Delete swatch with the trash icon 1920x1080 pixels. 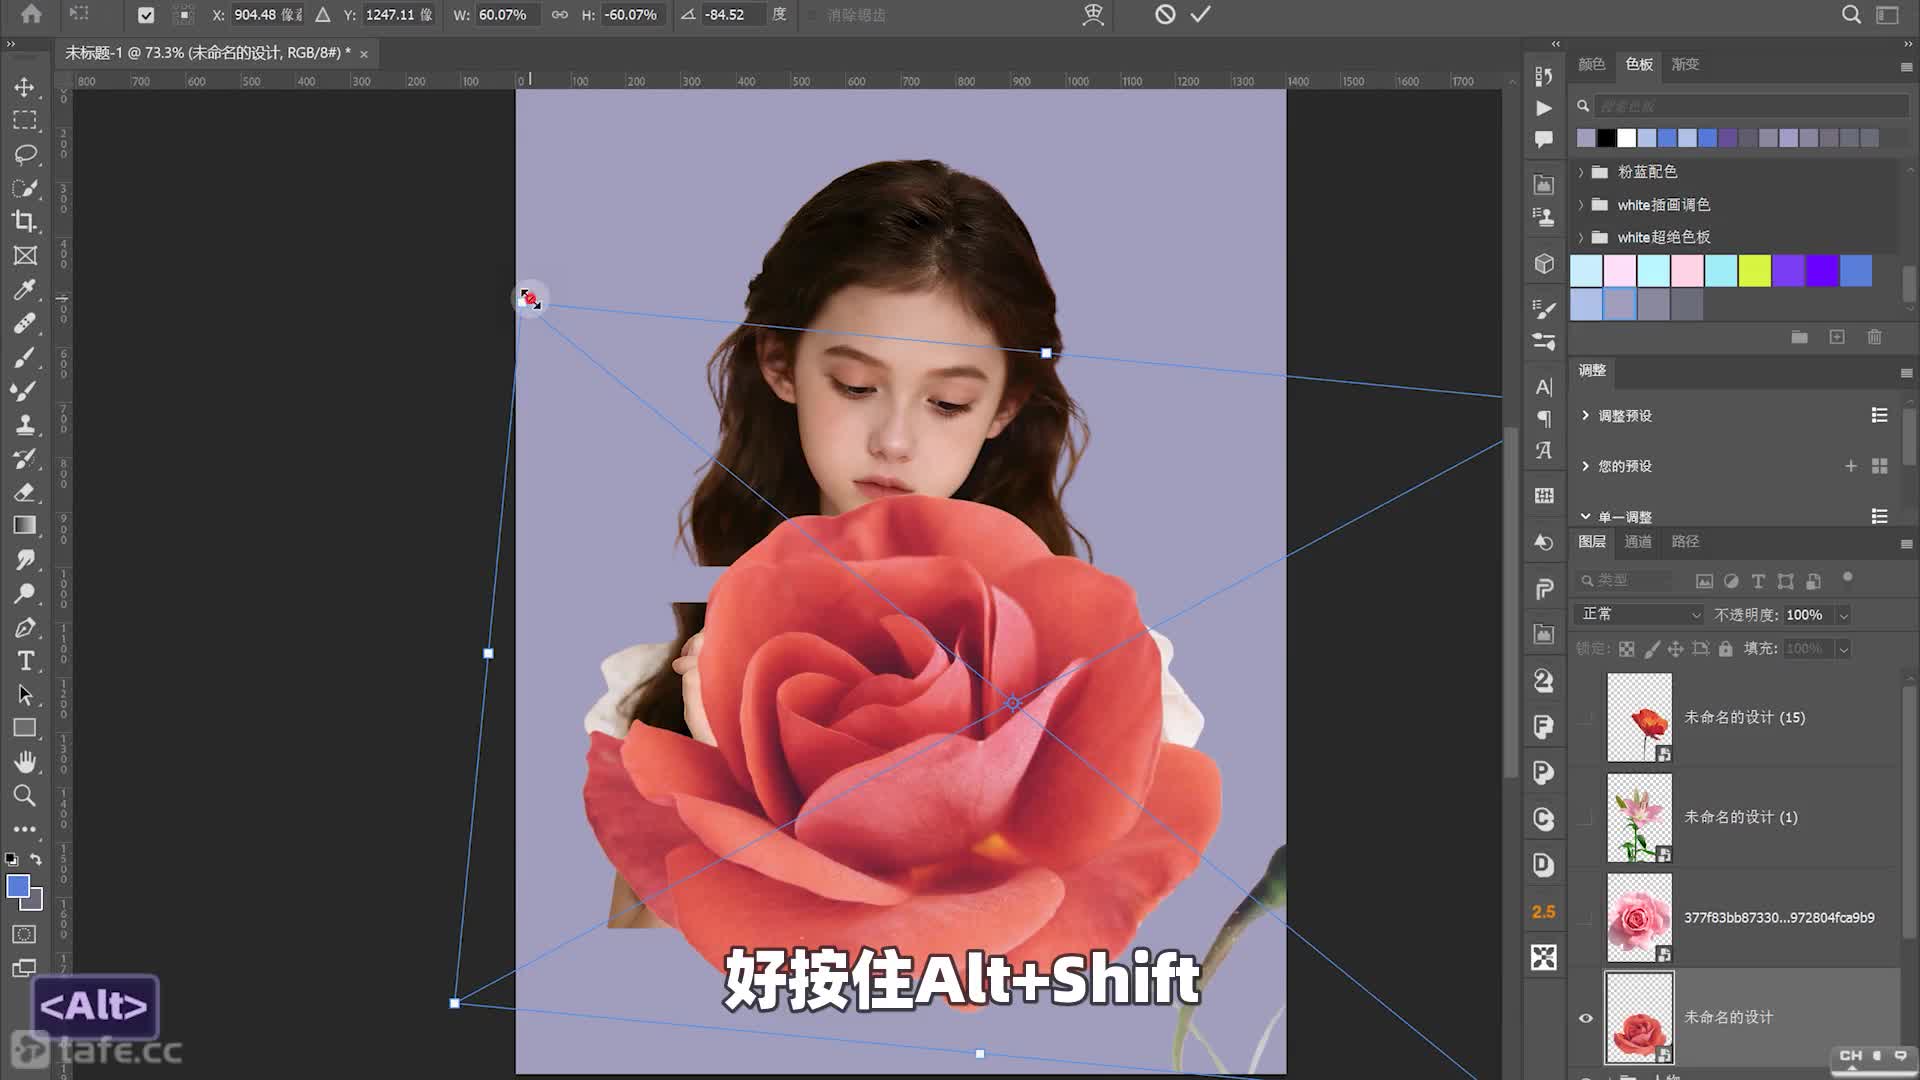coord(1875,337)
